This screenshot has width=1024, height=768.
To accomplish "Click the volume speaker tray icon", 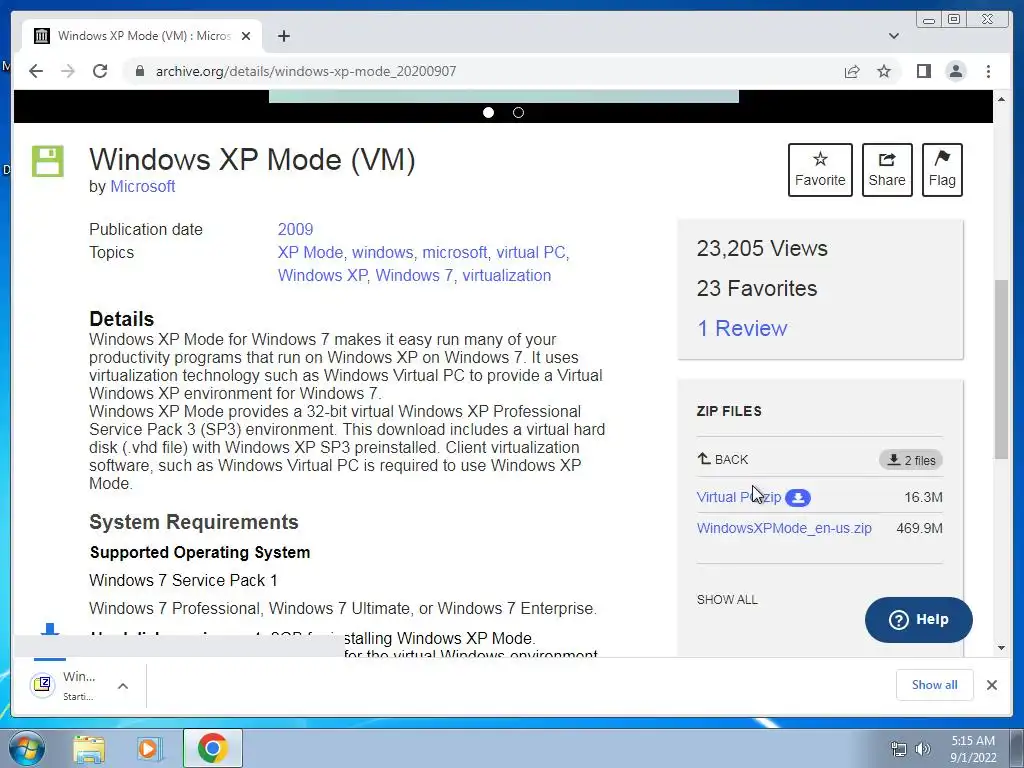I will coord(923,749).
